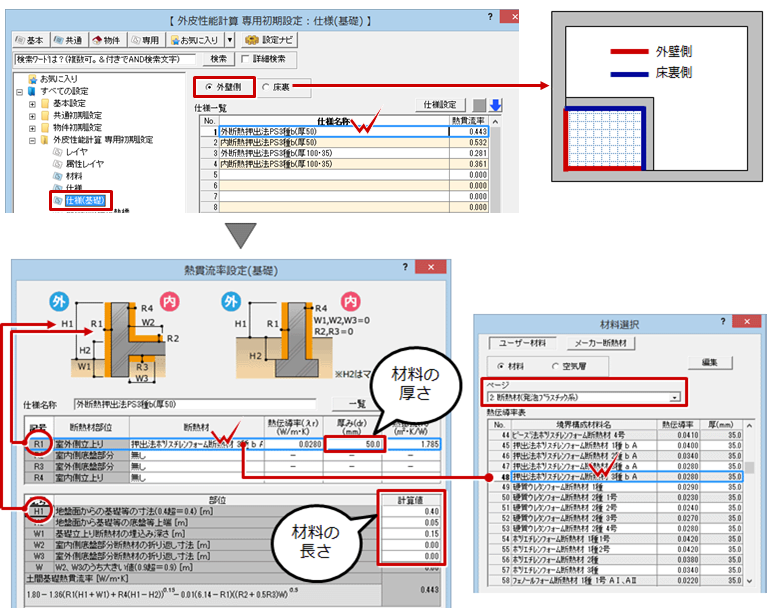767x608 pixels.
Task: Collapse the すべての設定 tree node
Action: coord(20,91)
